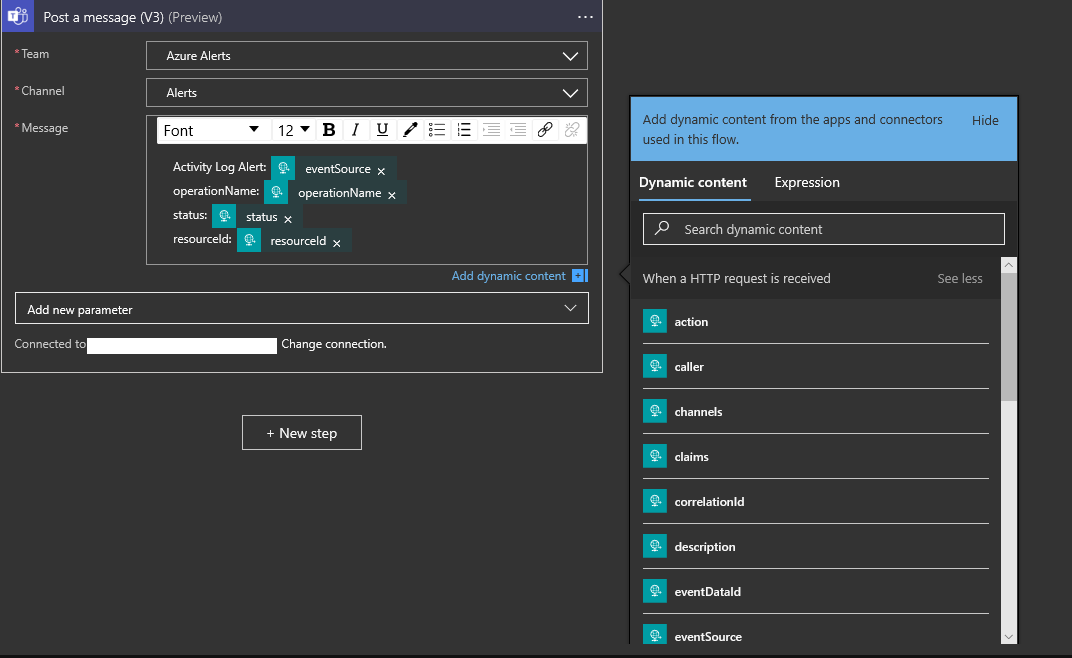This screenshot has width=1072, height=658.
Task: Click the Search dynamic content field
Action: 823,229
